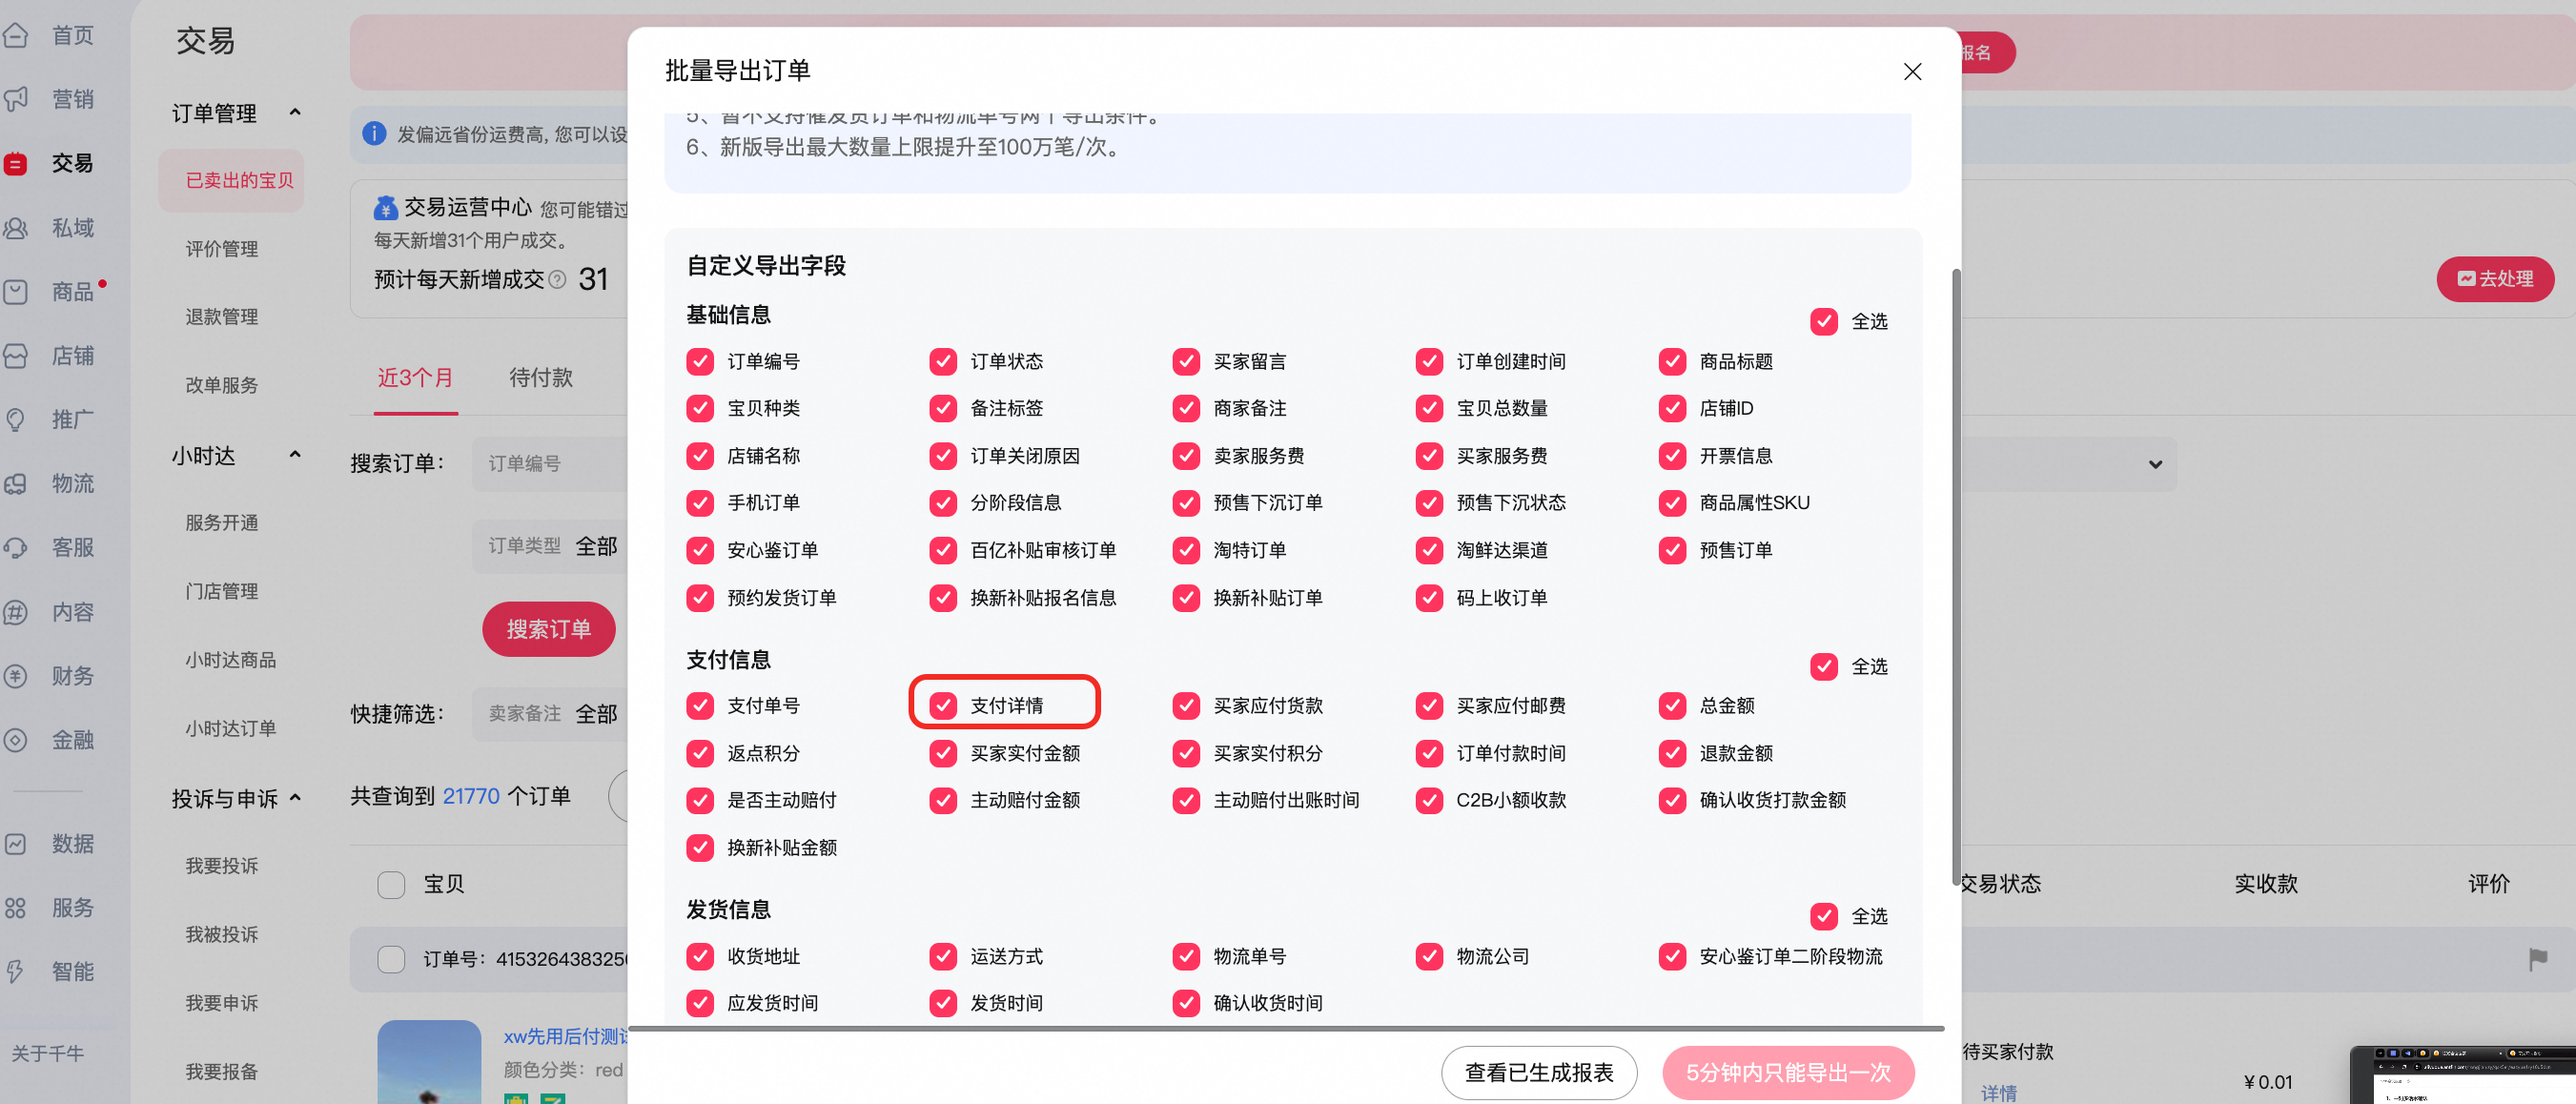Click the 去处理 button
The height and width of the screenshot is (1104, 2576).
click(x=2494, y=279)
